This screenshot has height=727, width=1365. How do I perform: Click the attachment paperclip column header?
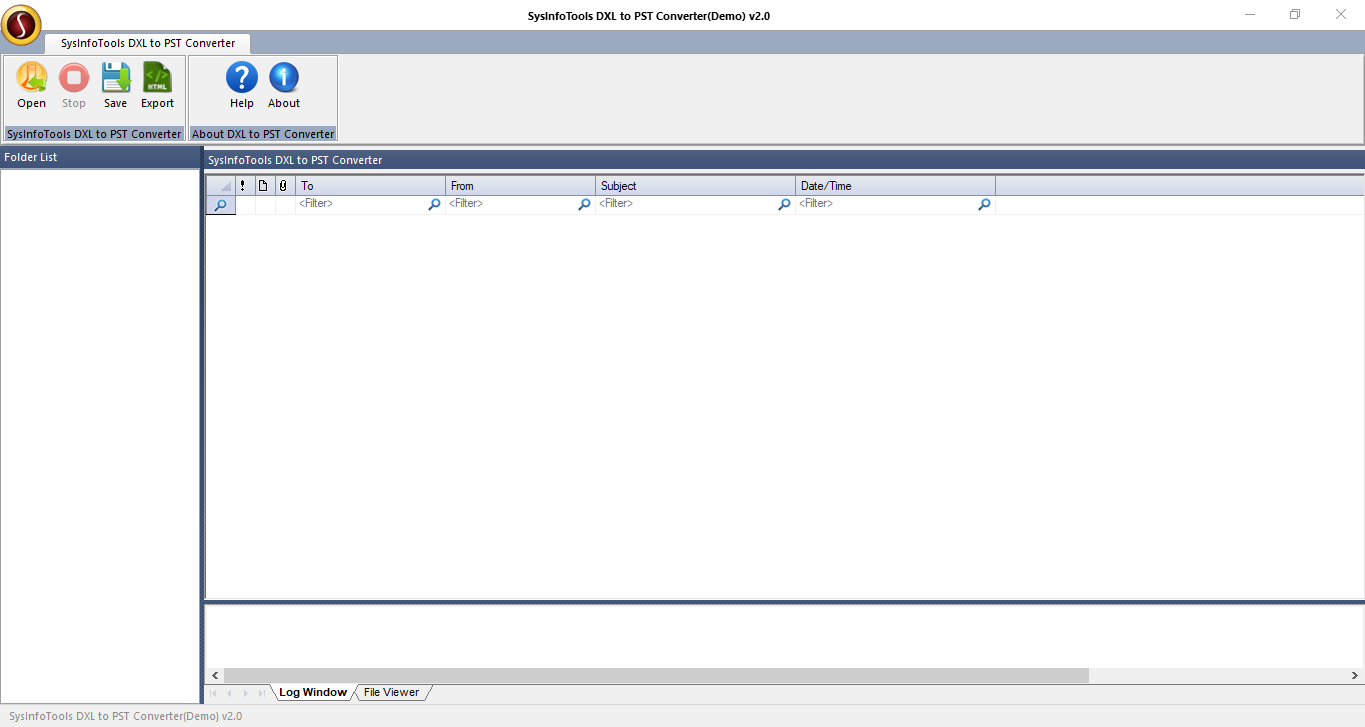click(x=284, y=186)
